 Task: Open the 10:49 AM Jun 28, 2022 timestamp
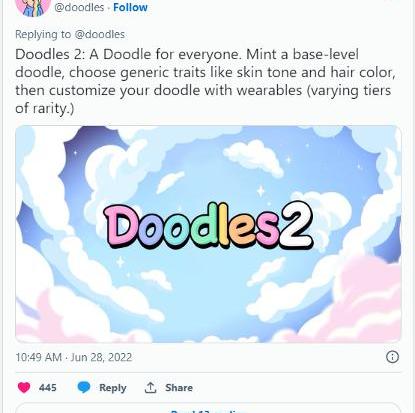click(74, 357)
